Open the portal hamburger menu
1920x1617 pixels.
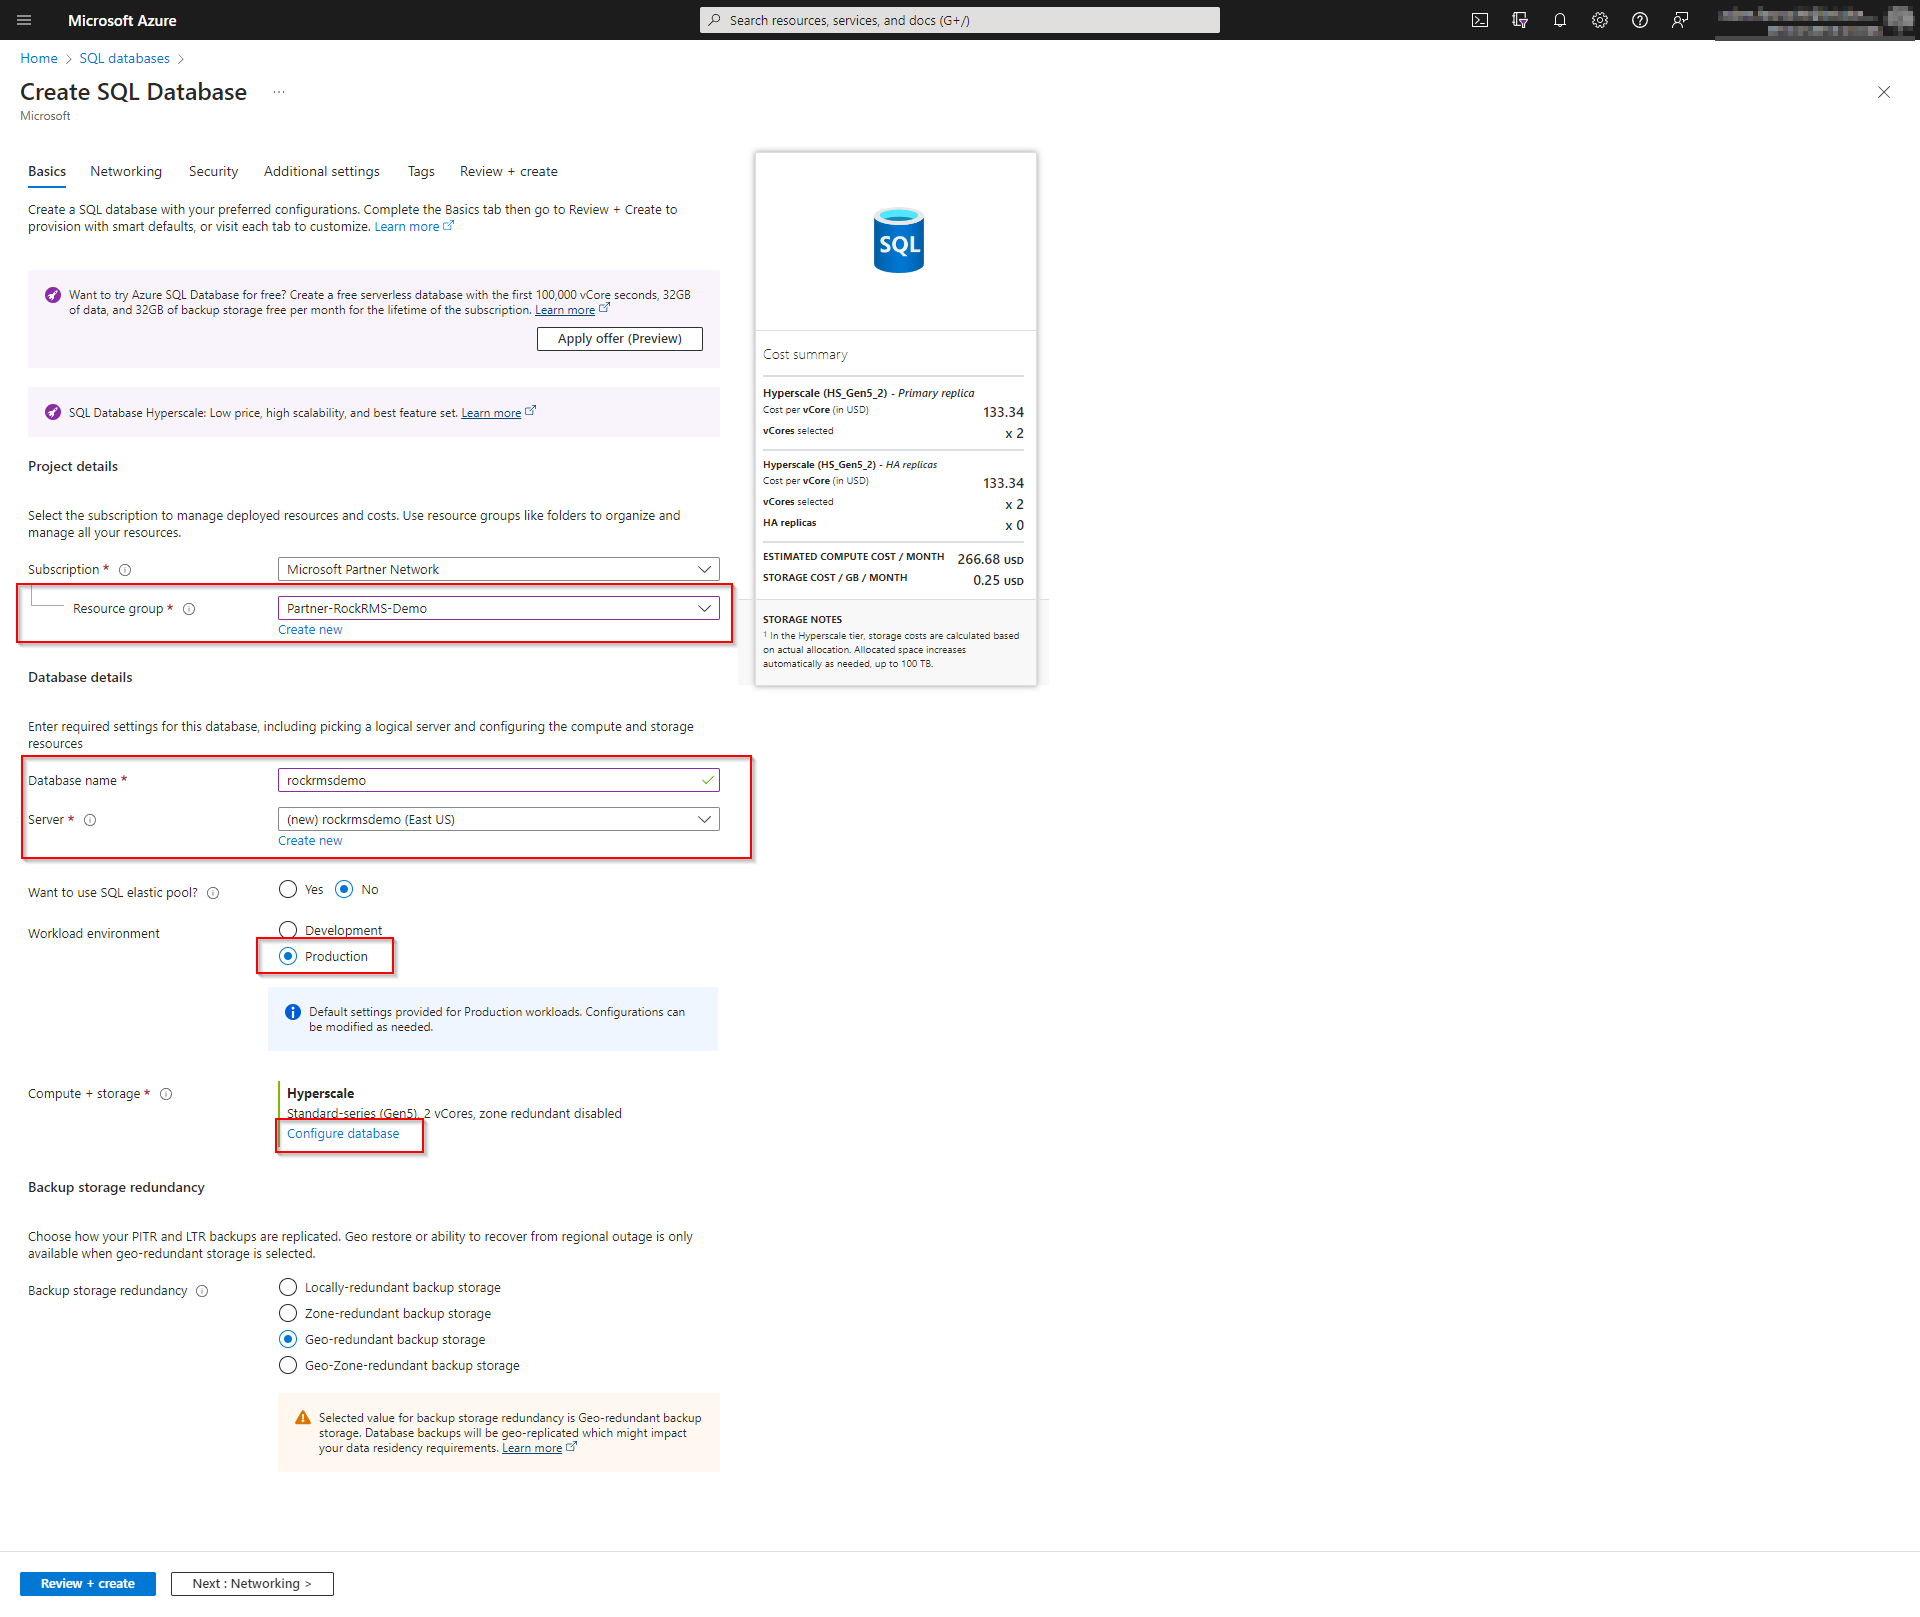[24, 20]
